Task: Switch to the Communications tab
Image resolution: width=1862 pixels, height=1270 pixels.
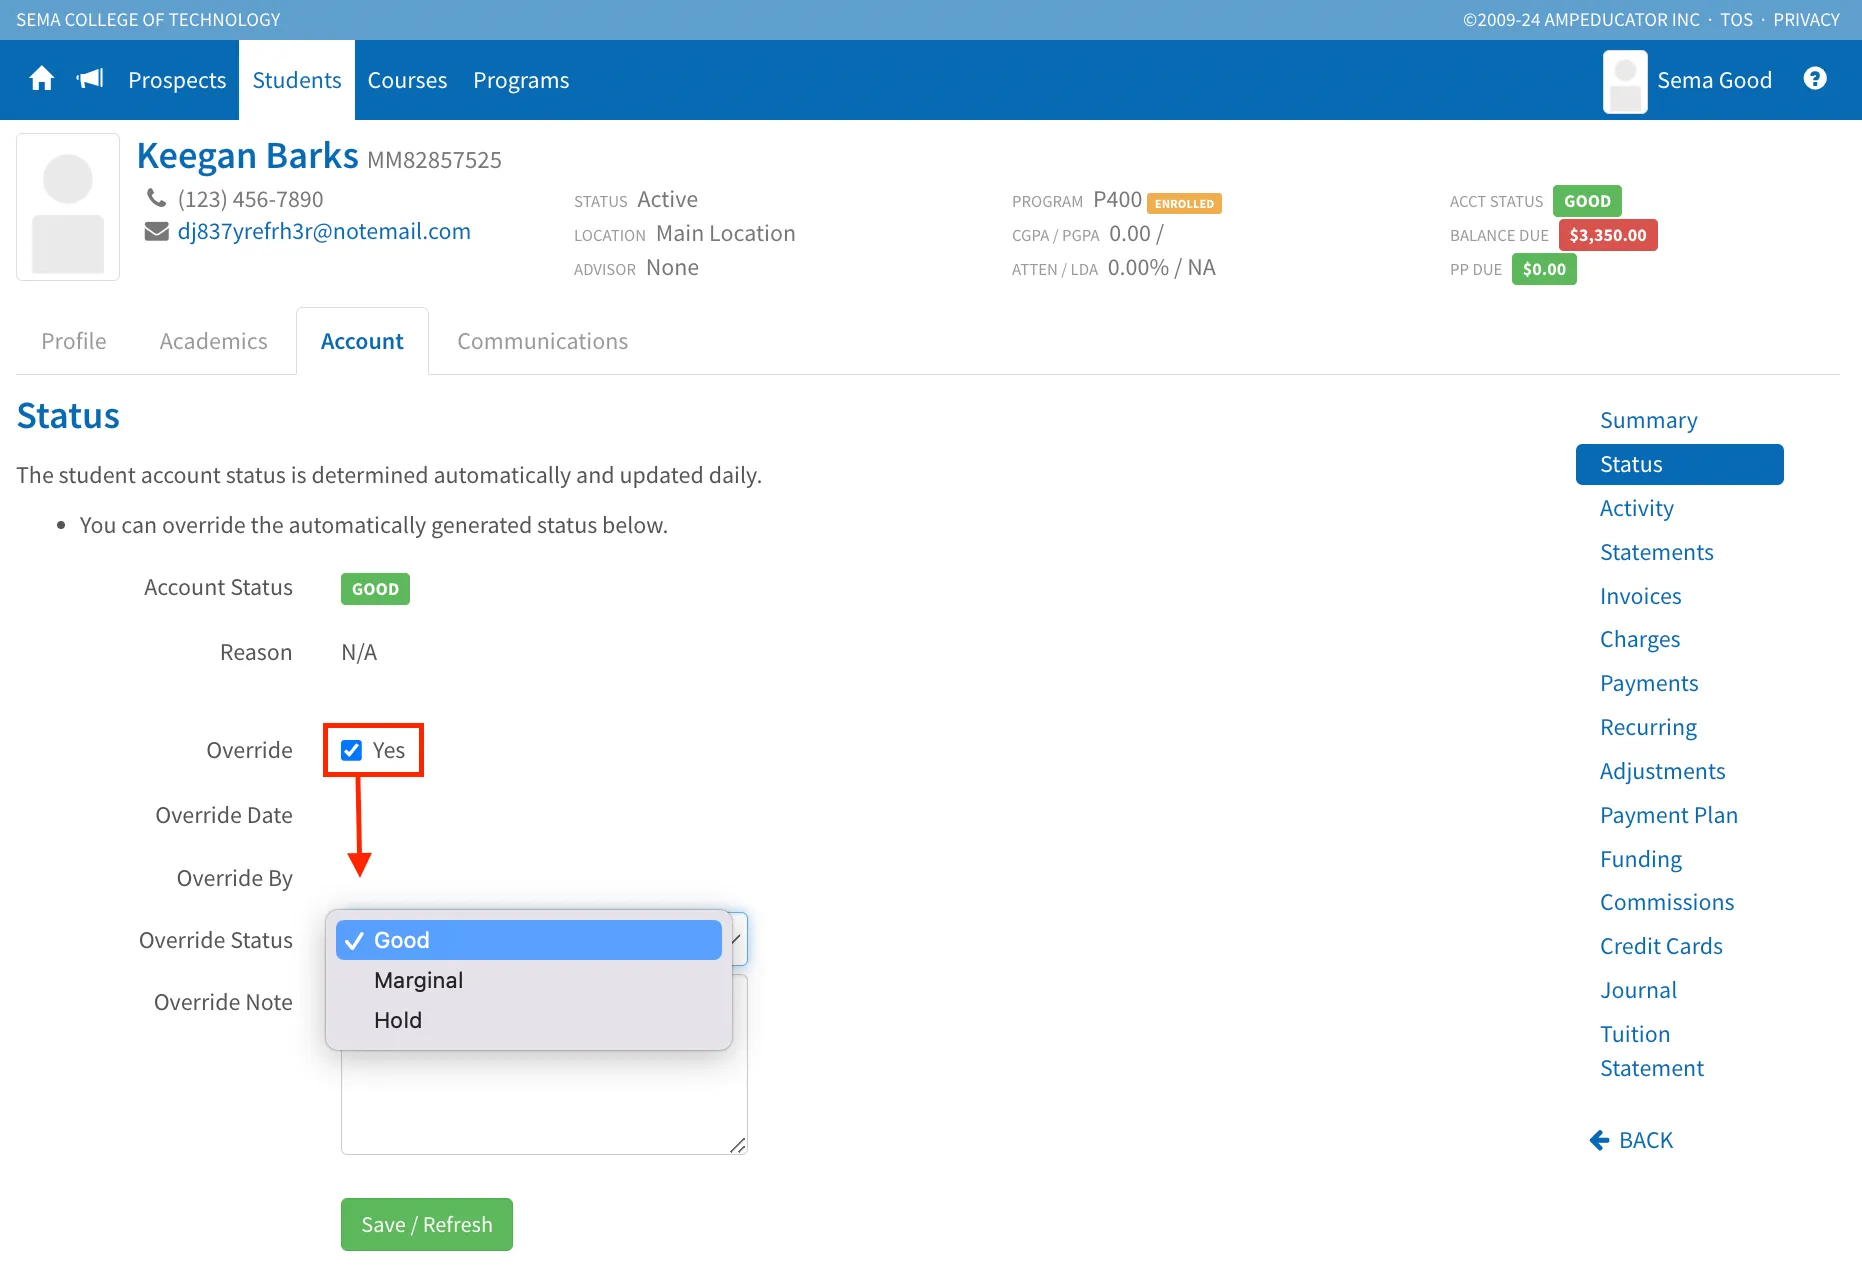Action: [543, 341]
